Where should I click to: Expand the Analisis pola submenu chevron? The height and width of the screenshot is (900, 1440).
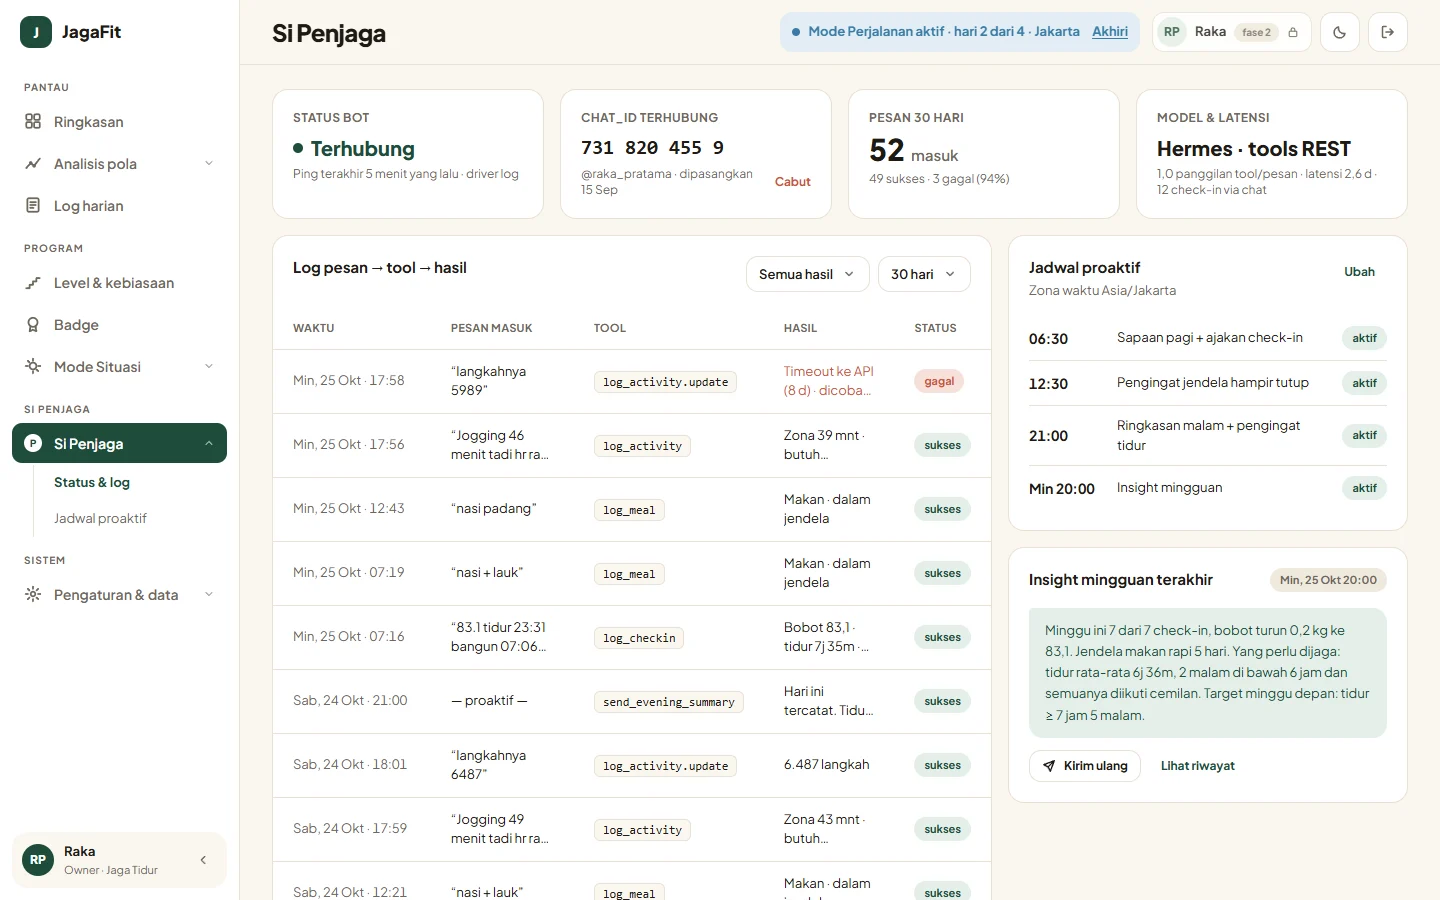tap(209, 164)
